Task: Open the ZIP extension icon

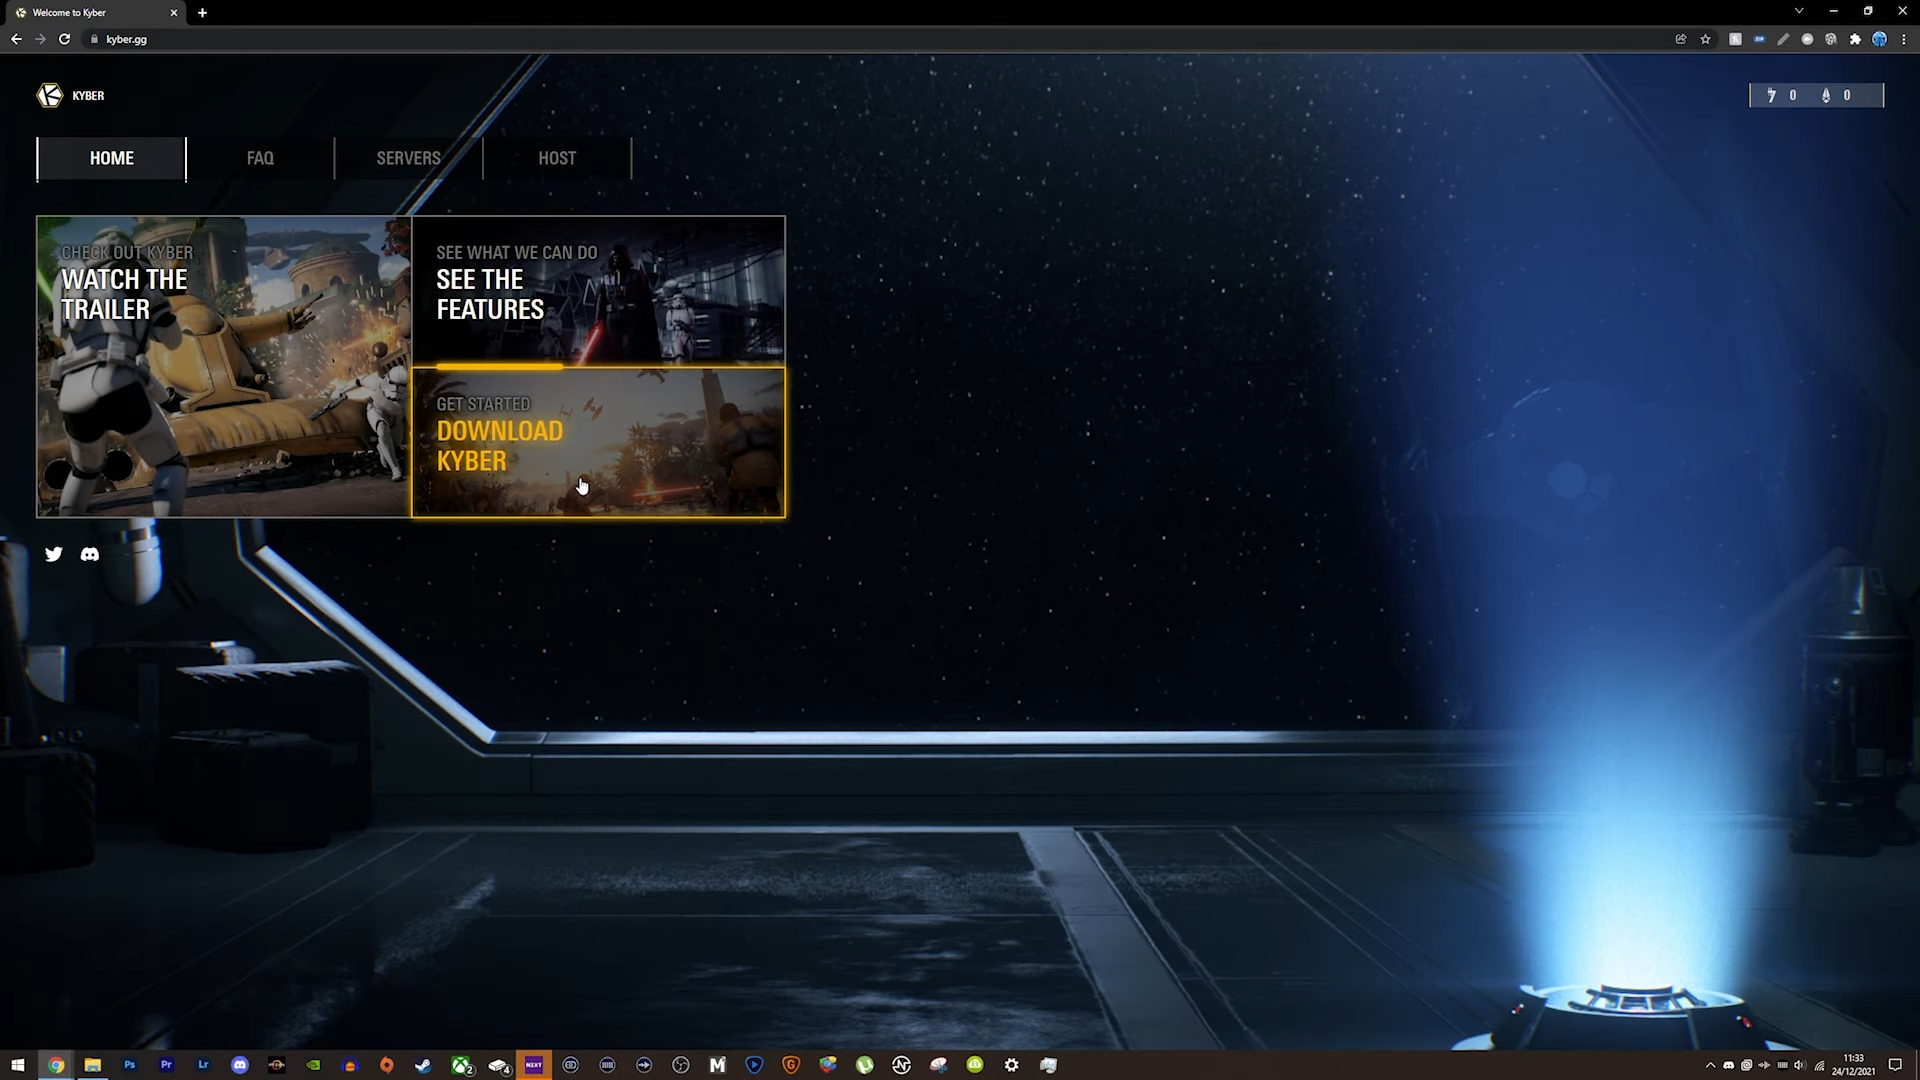Action: pyautogui.click(x=1759, y=39)
